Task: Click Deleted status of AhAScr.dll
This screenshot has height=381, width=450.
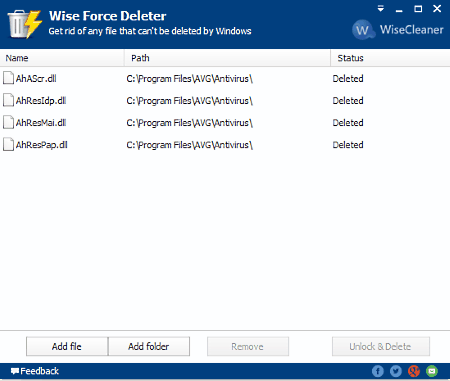Action: coord(348,79)
